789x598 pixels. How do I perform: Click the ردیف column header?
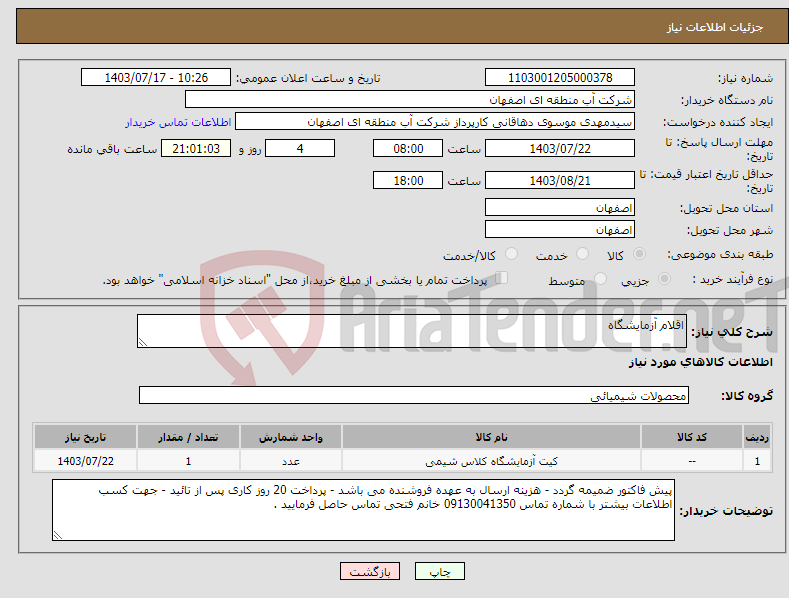757,437
